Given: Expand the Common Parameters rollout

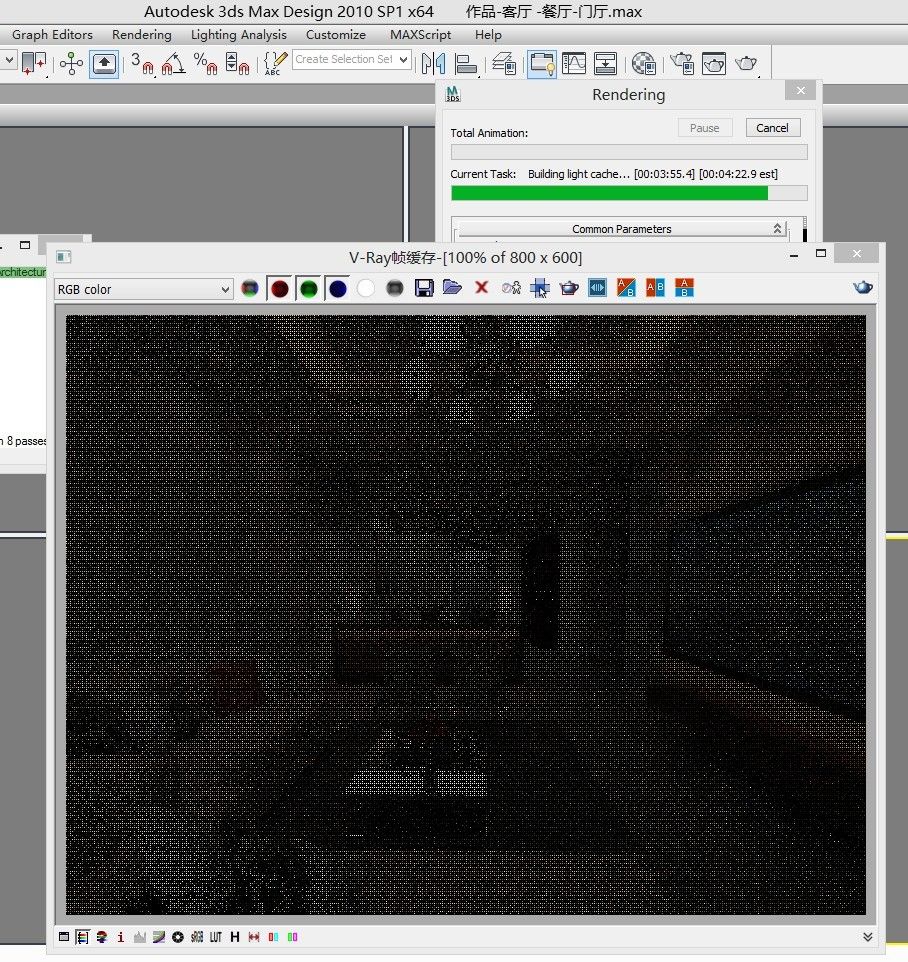Looking at the screenshot, I should tap(621, 229).
